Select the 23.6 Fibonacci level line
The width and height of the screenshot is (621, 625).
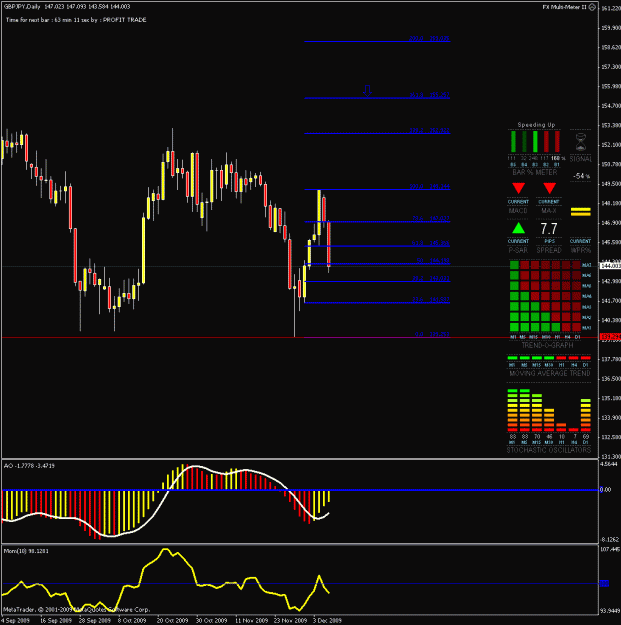click(x=377, y=303)
